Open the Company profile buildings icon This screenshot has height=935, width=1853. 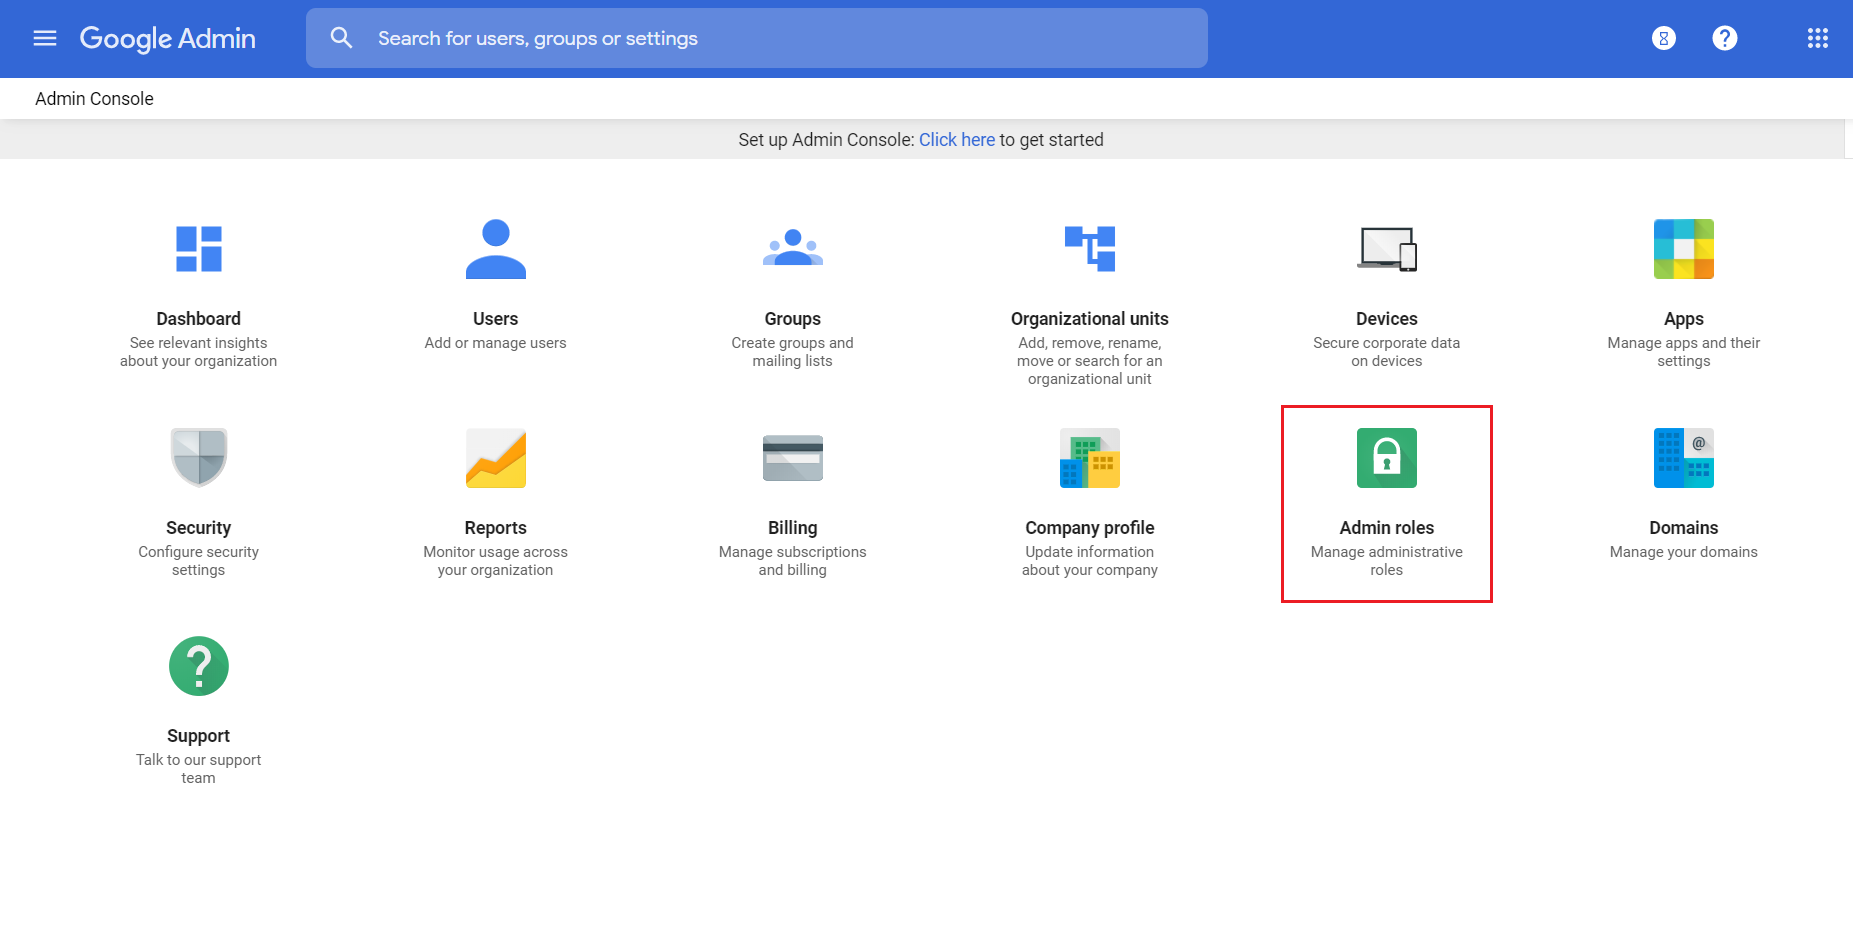(1089, 458)
